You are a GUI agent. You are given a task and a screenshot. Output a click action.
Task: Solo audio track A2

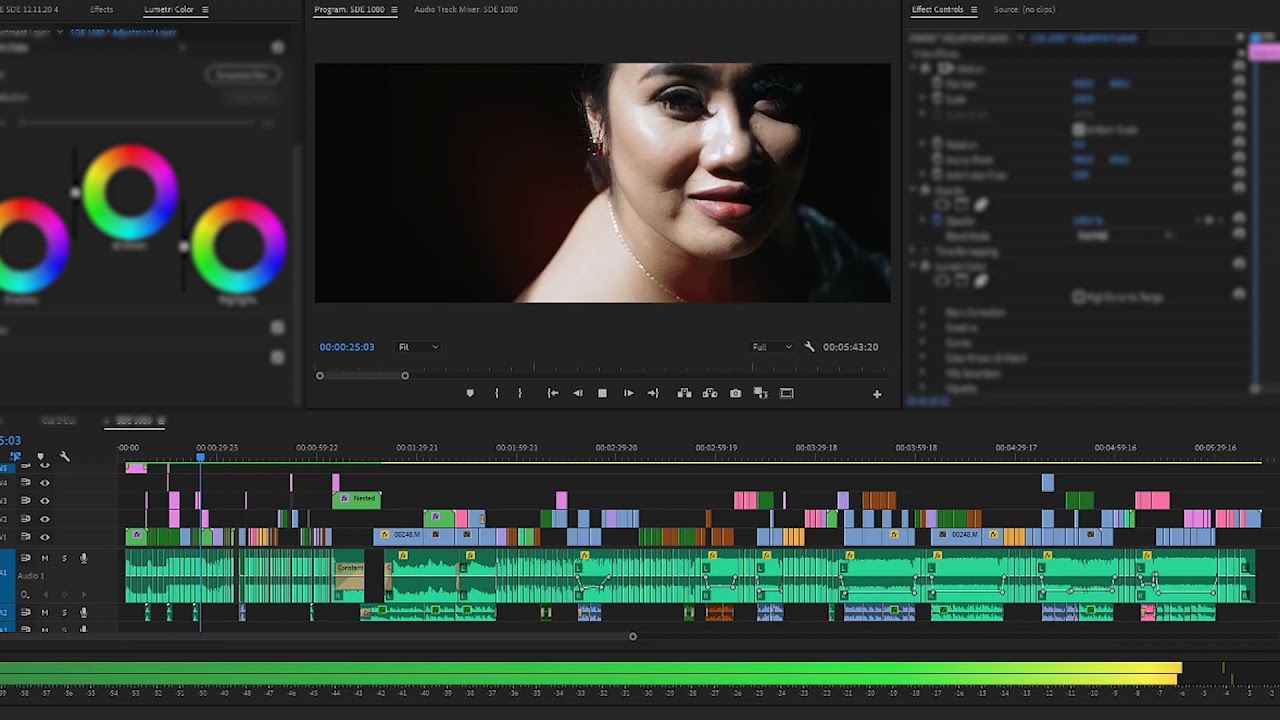pyautogui.click(x=64, y=612)
